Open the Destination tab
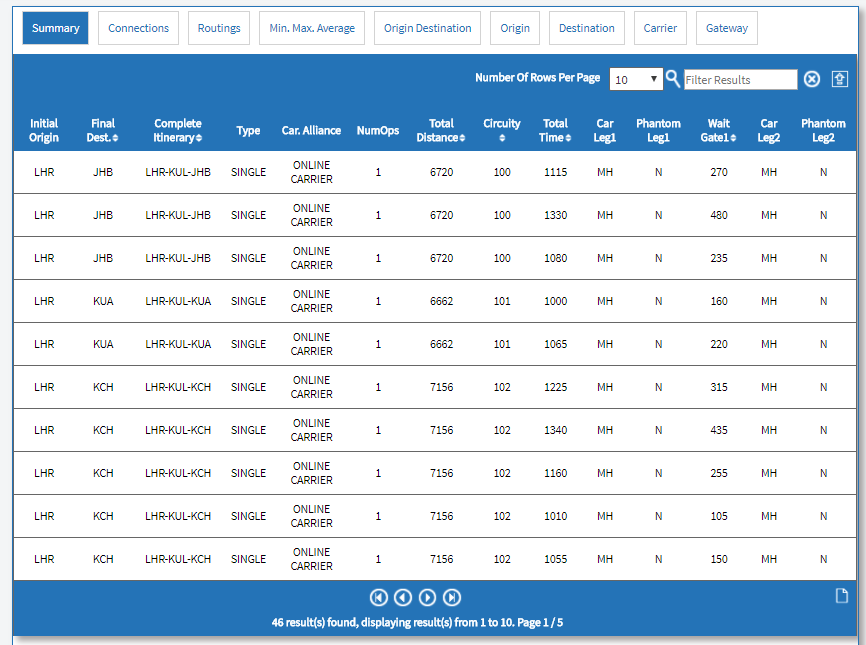 tap(587, 28)
